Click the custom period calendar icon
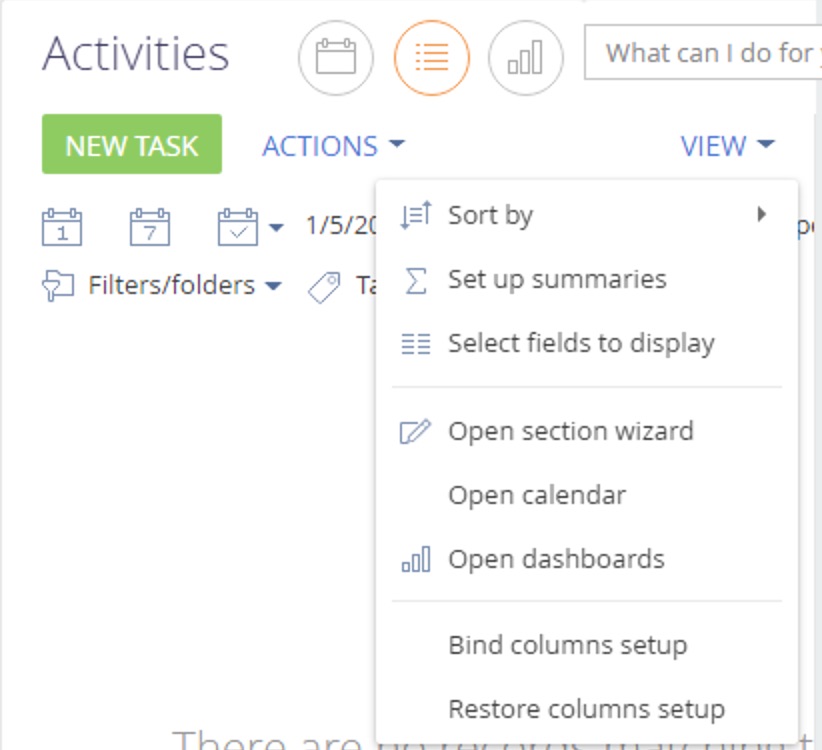 [x=237, y=227]
